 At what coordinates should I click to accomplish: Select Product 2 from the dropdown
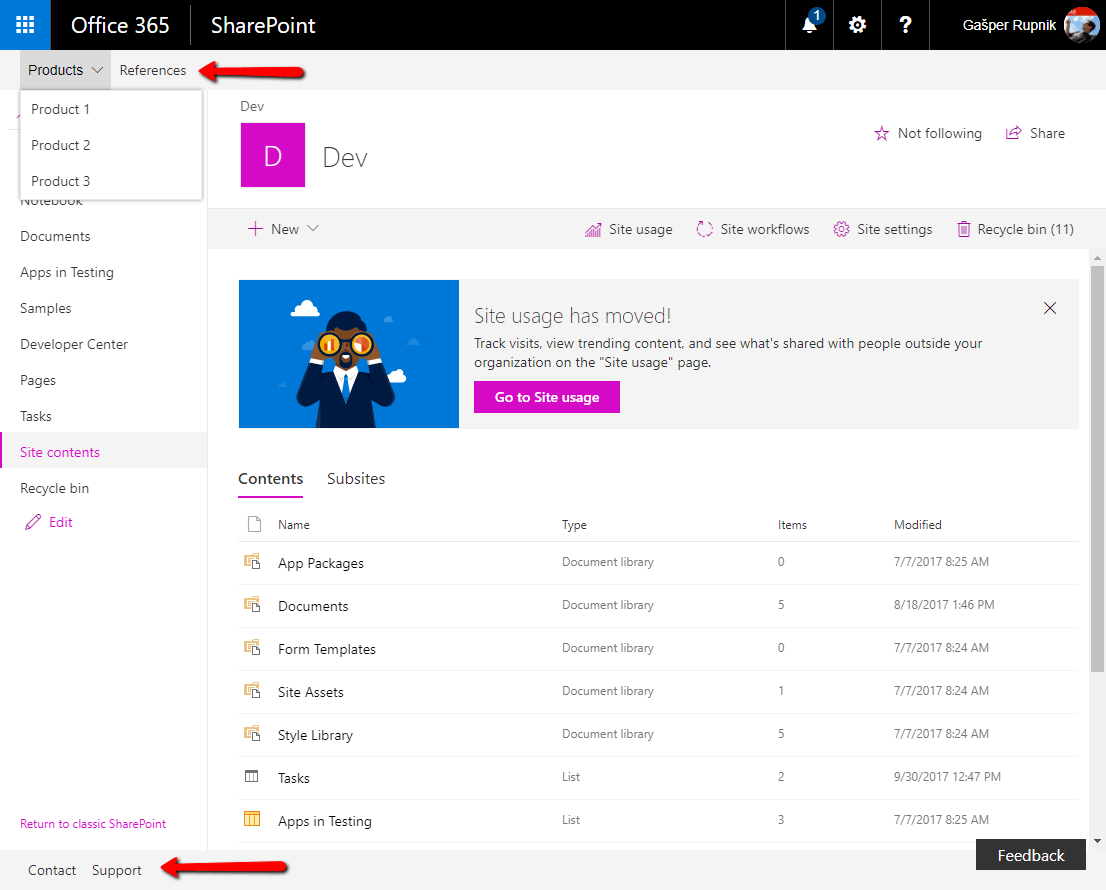click(61, 145)
